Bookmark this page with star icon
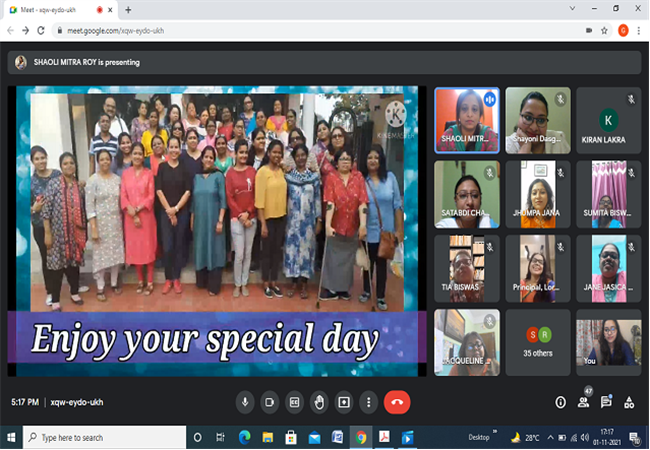This screenshot has height=450, width=650. tap(604, 31)
